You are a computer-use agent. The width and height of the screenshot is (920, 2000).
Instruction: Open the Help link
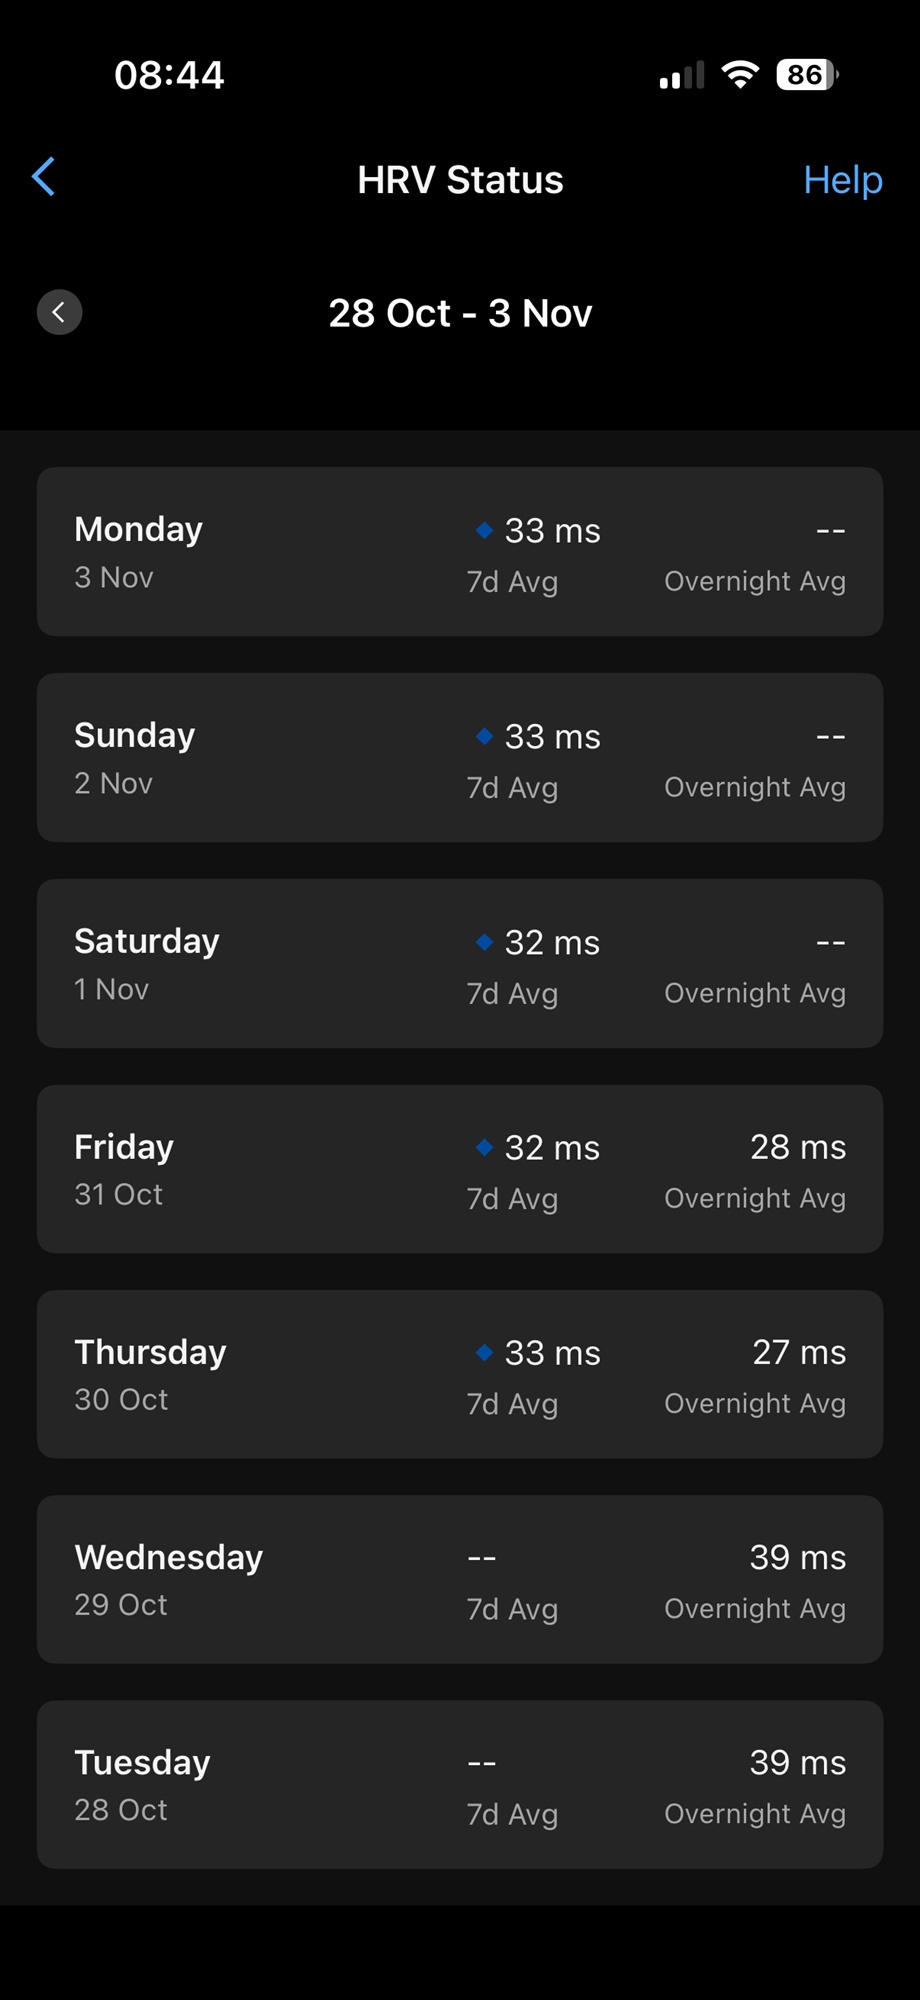(x=842, y=180)
